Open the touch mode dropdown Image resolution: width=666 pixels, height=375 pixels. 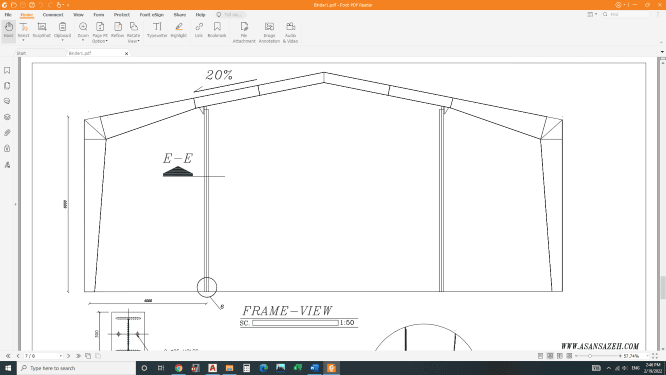pos(60,5)
